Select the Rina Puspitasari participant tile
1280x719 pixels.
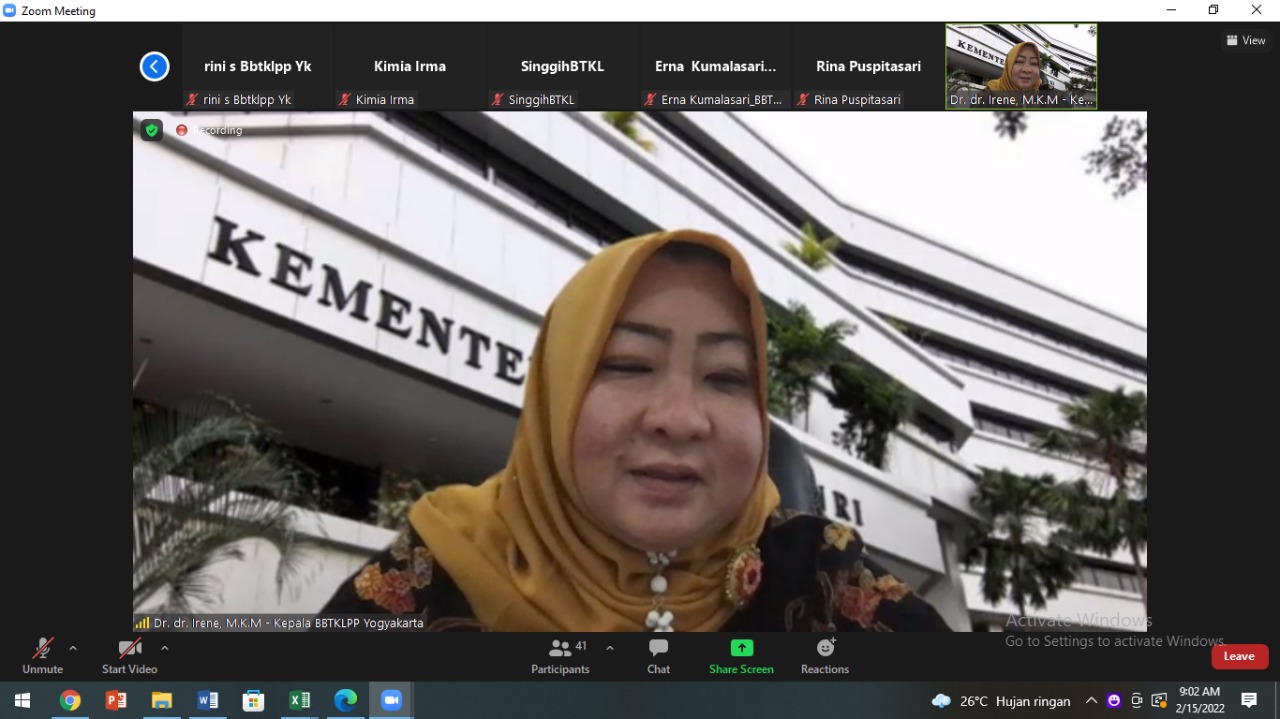coord(868,66)
